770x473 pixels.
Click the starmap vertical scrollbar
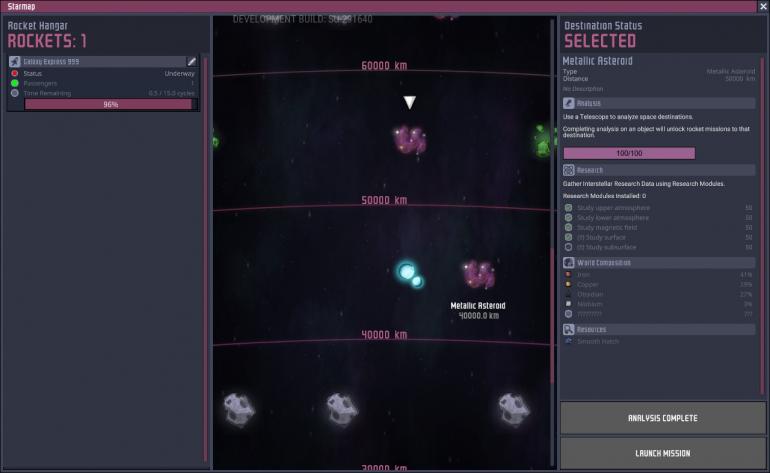552,314
